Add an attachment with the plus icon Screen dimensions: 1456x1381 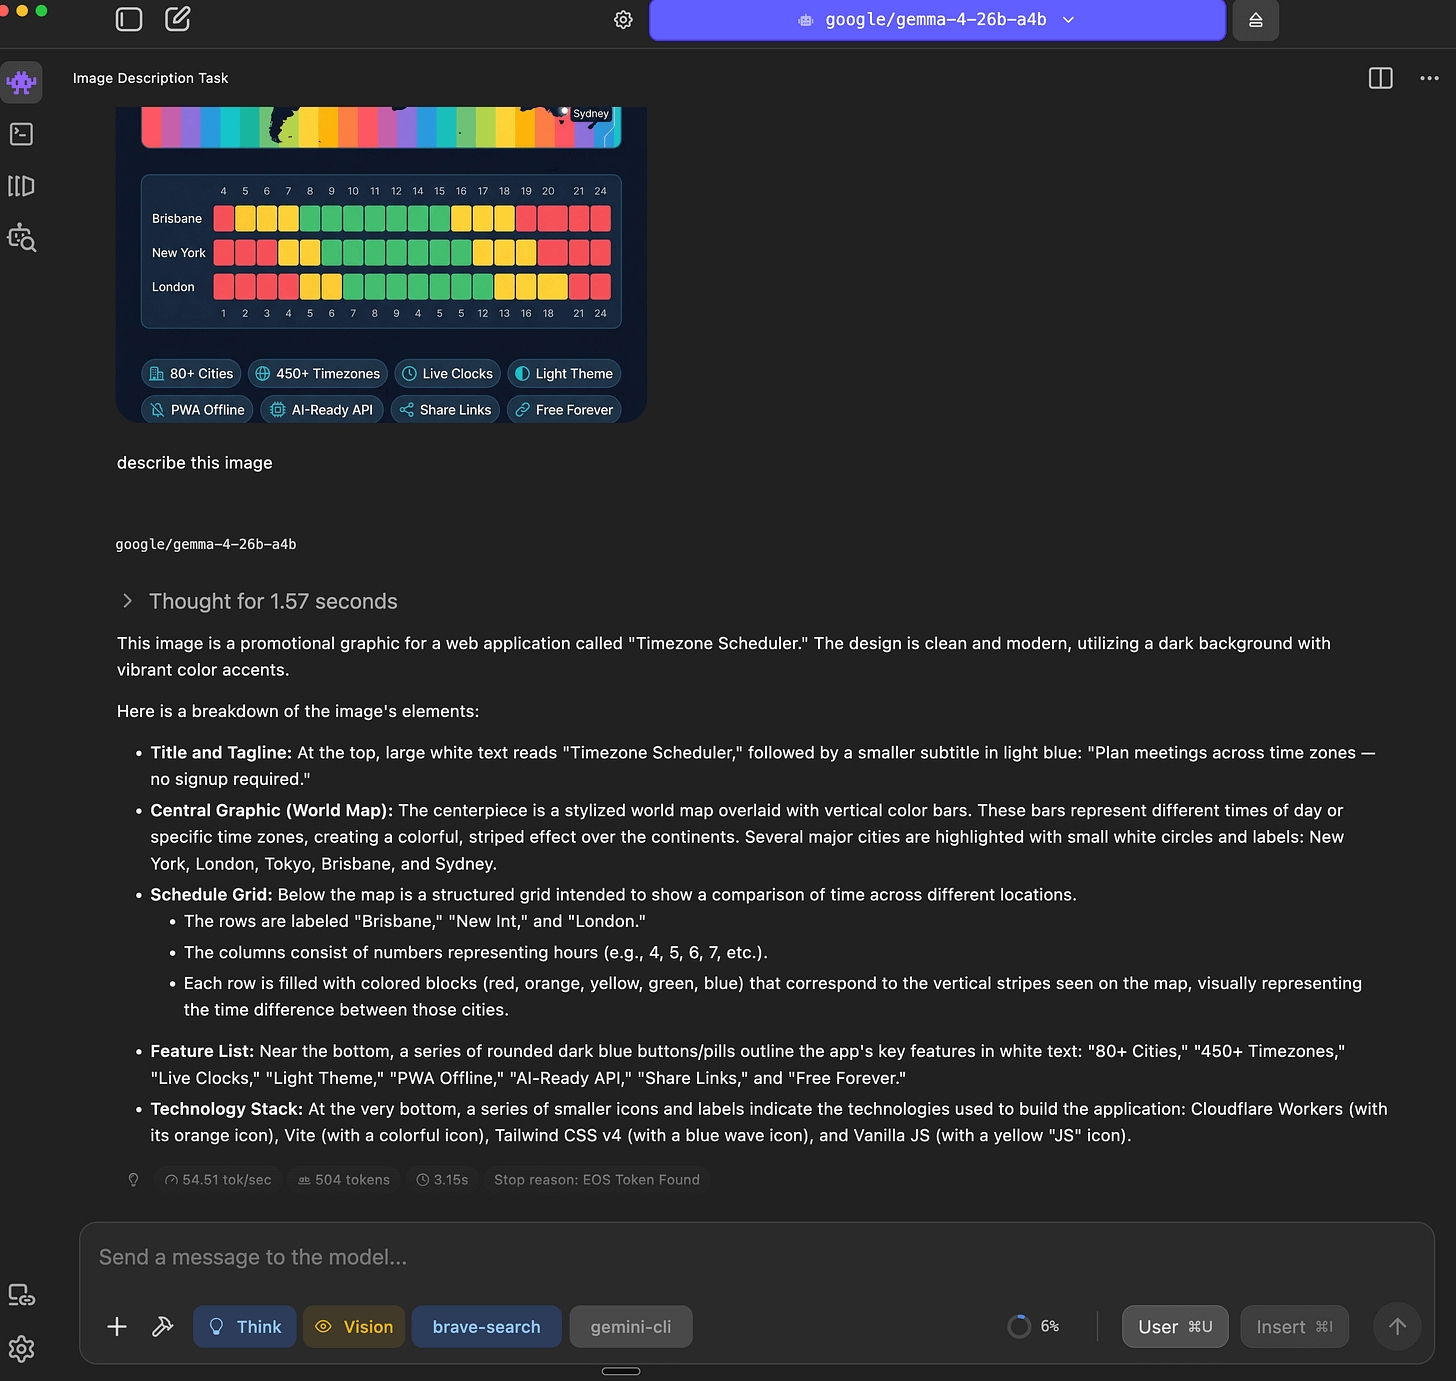point(116,1326)
